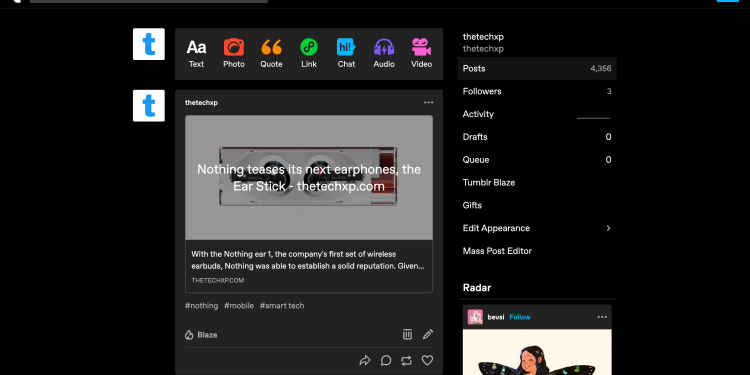Create a new Video post

click(421, 54)
